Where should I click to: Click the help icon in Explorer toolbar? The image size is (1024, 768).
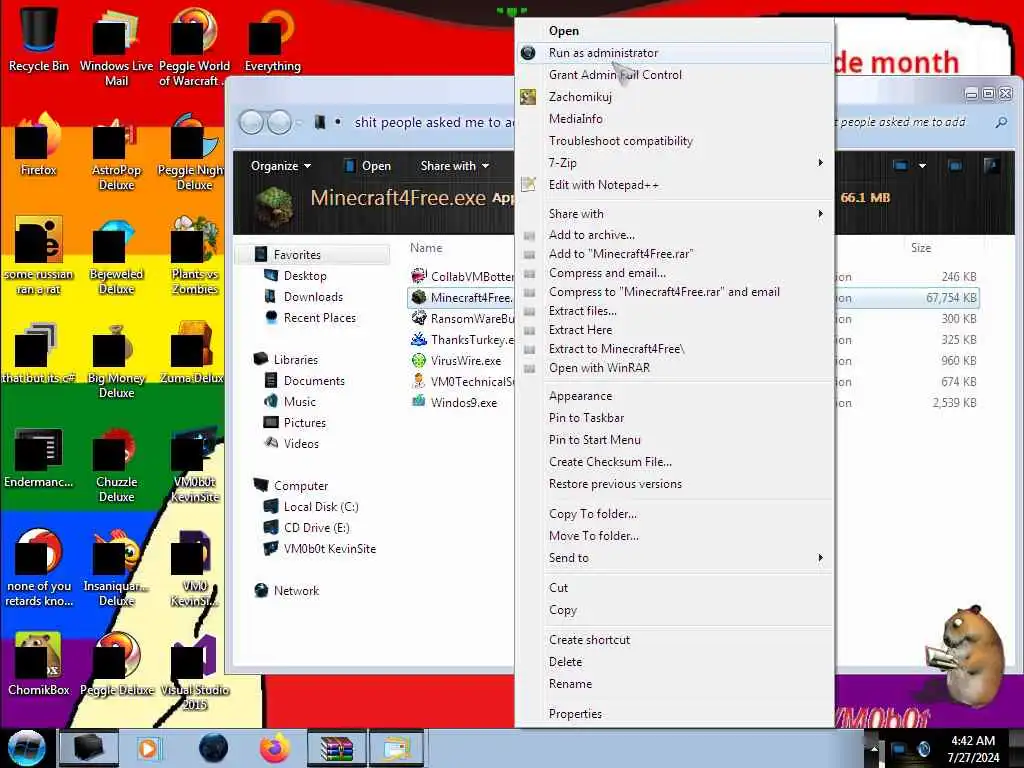pos(991,166)
